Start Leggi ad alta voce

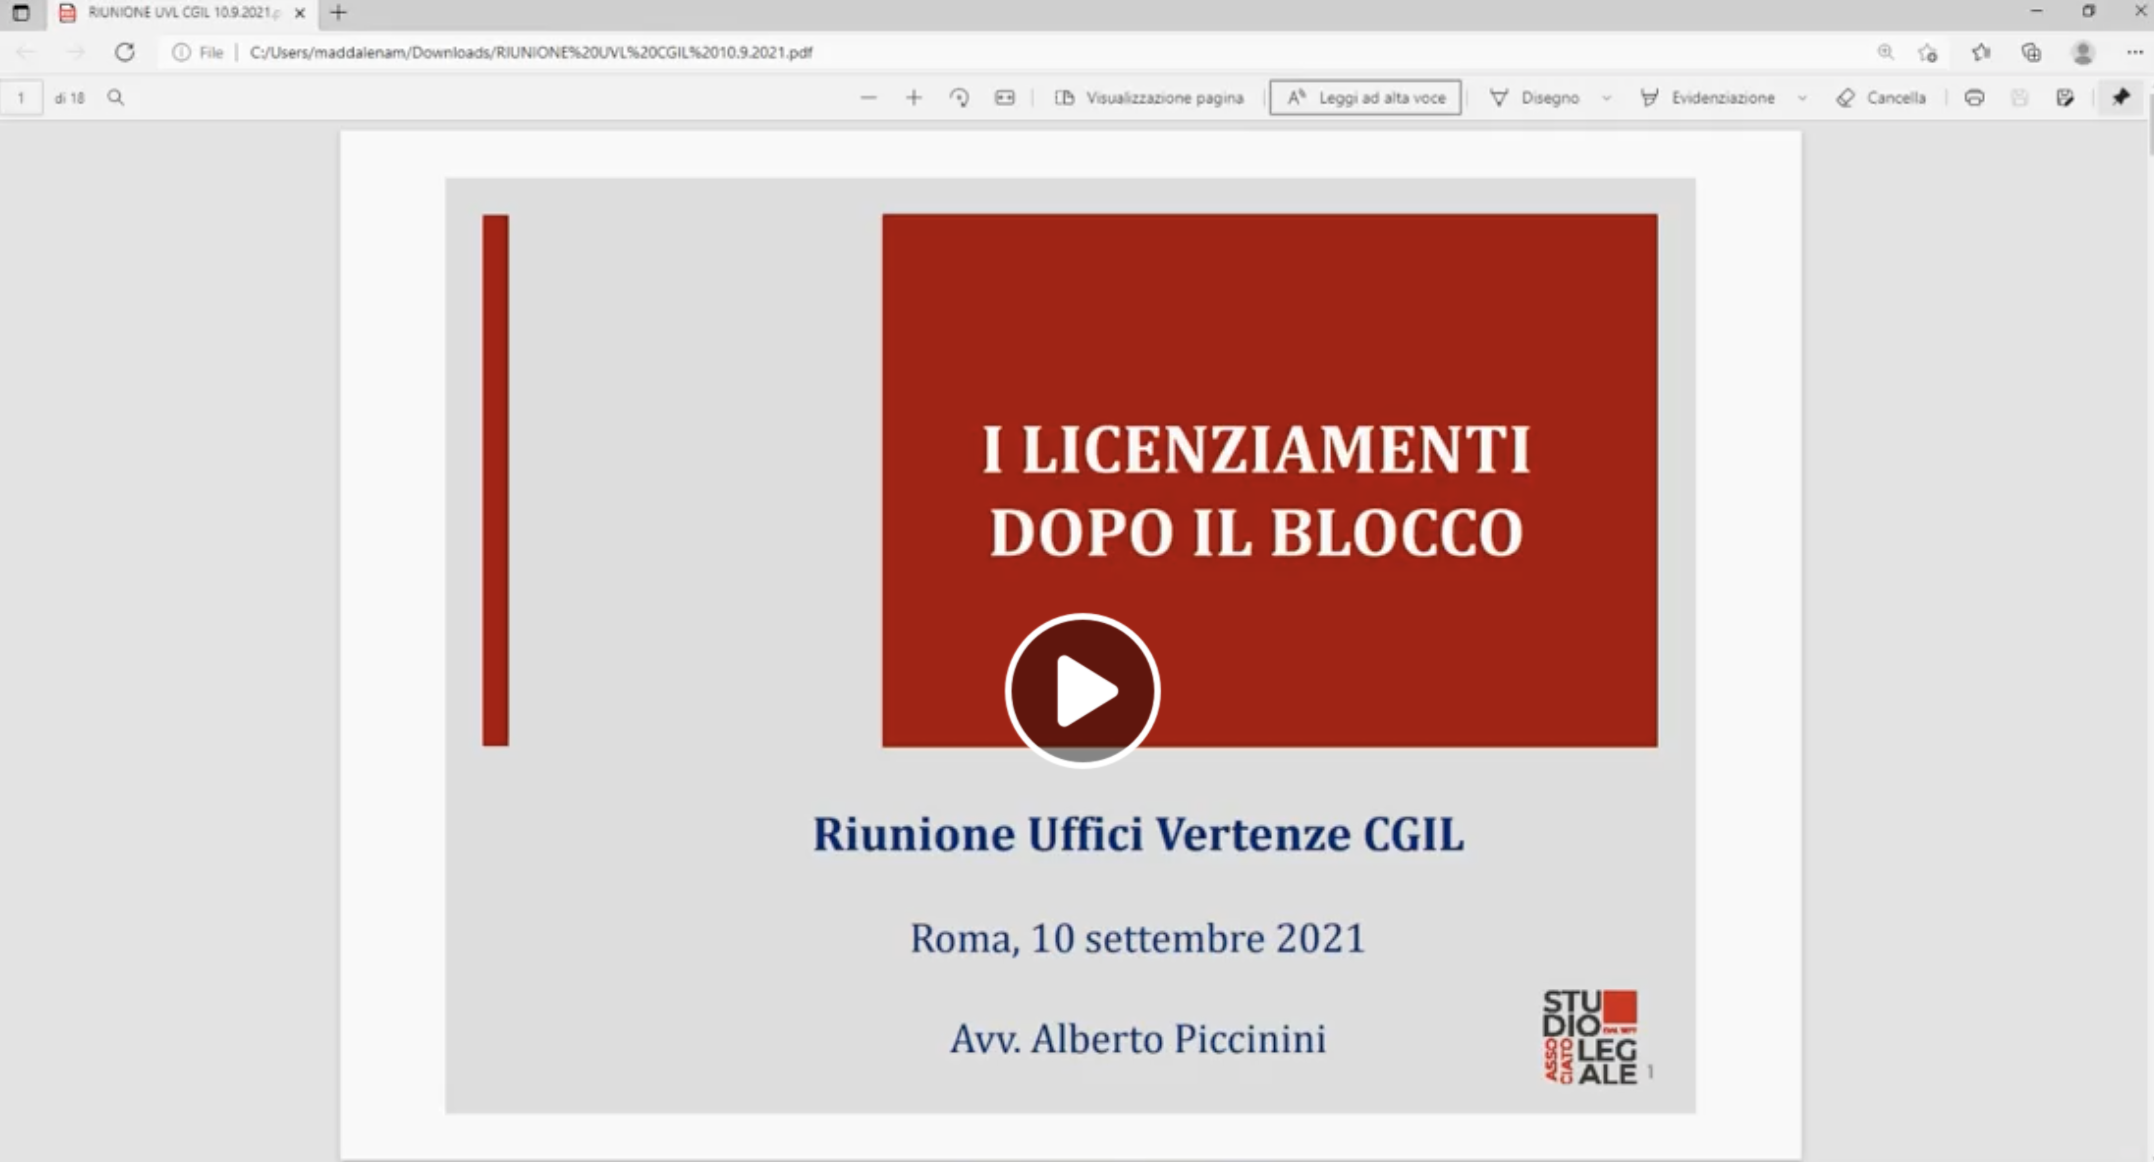[1365, 98]
